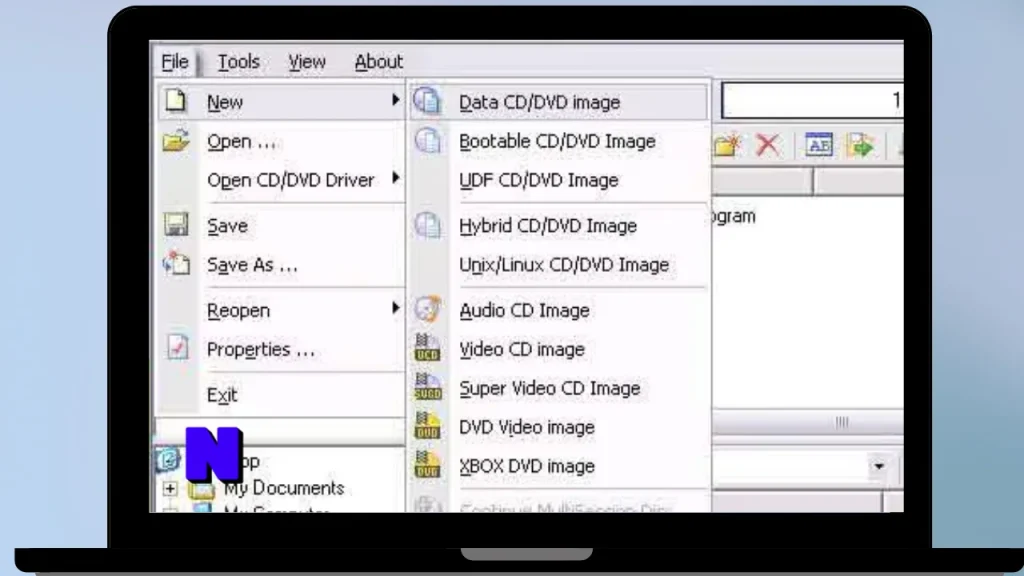The width and height of the screenshot is (1024, 576).
Task: Click the horizontal scrollbar grip
Action: click(842, 423)
